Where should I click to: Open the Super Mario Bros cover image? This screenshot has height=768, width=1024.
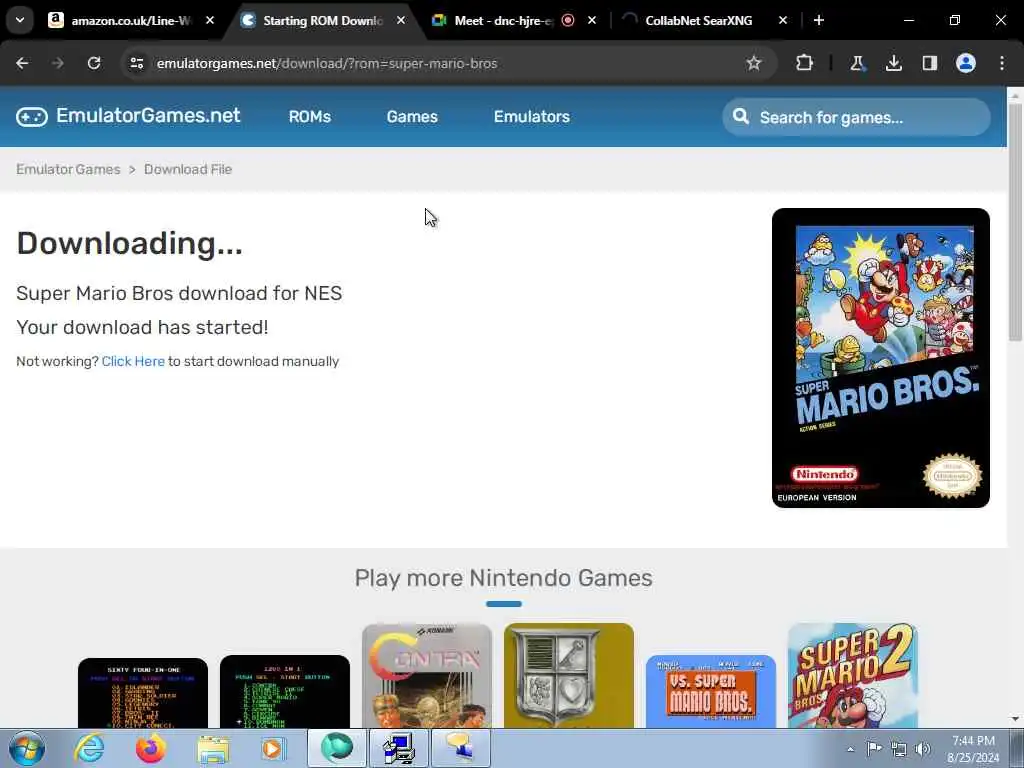[x=880, y=358]
